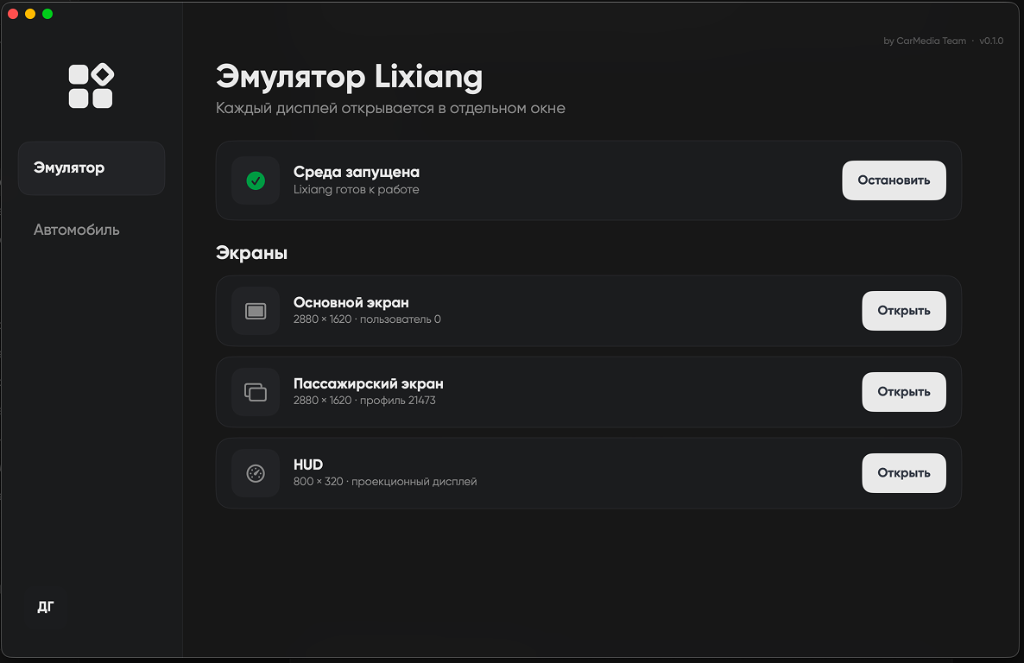Click the v0.1.0 version label

point(991,40)
